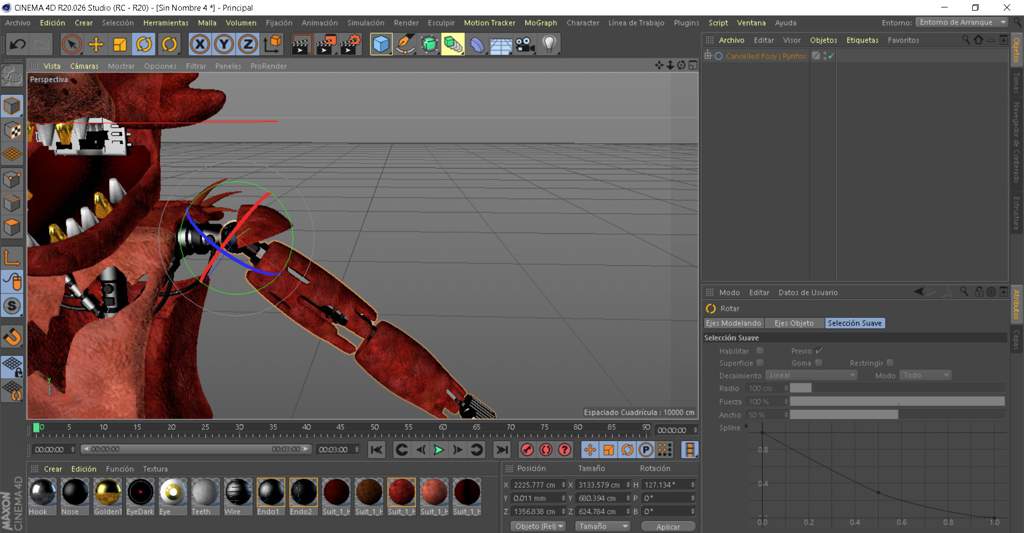The height and width of the screenshot is (533, 1024).
Task: Toggle the Z axis lock
Action: click(248, 44)
